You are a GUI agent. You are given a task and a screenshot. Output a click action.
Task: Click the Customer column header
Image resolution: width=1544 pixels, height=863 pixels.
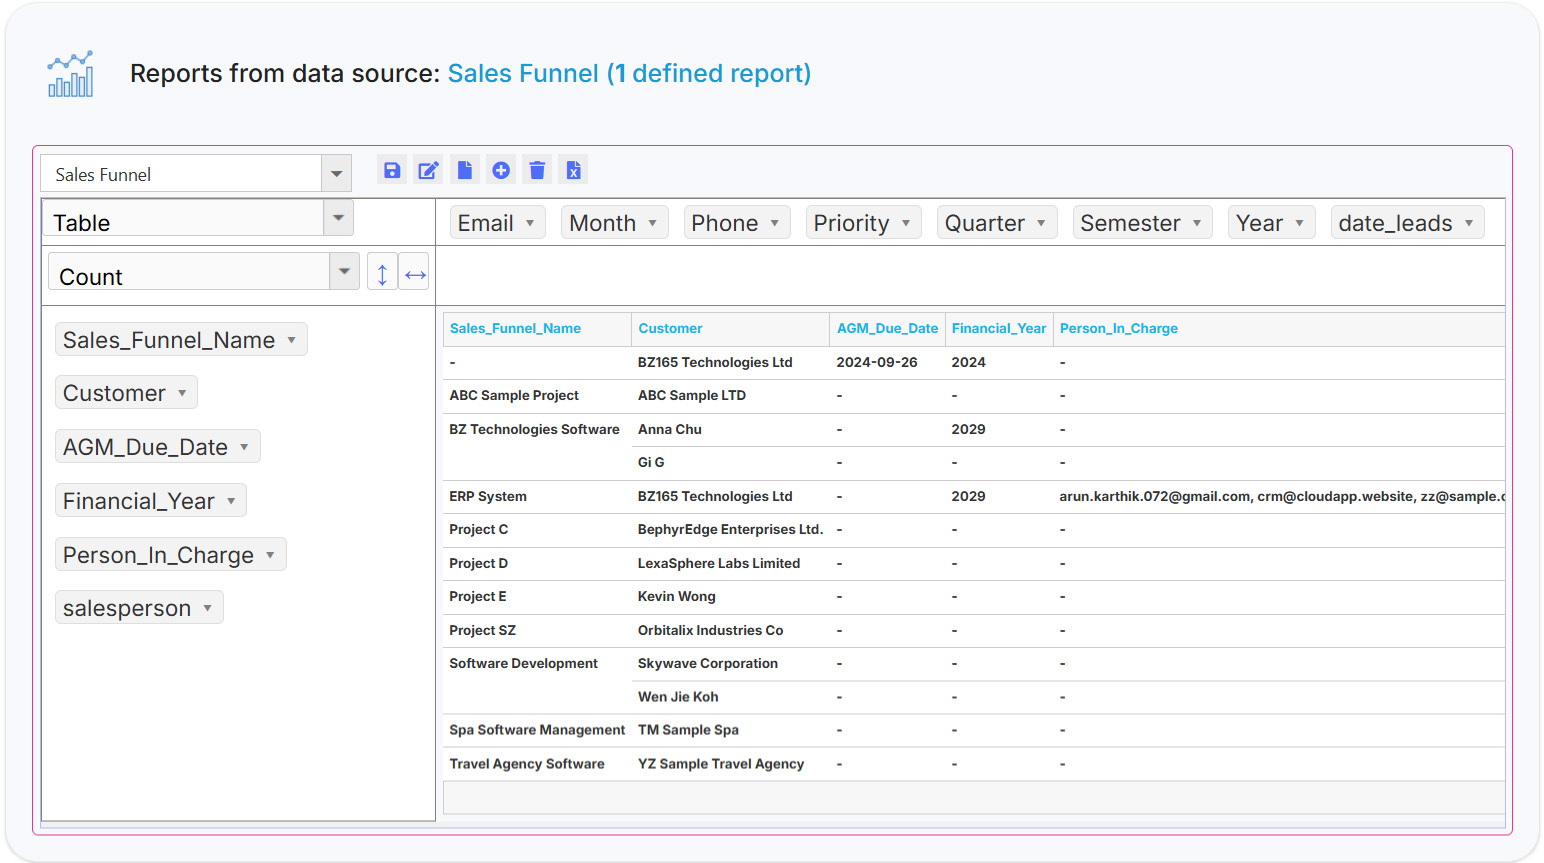click(670, 329)
